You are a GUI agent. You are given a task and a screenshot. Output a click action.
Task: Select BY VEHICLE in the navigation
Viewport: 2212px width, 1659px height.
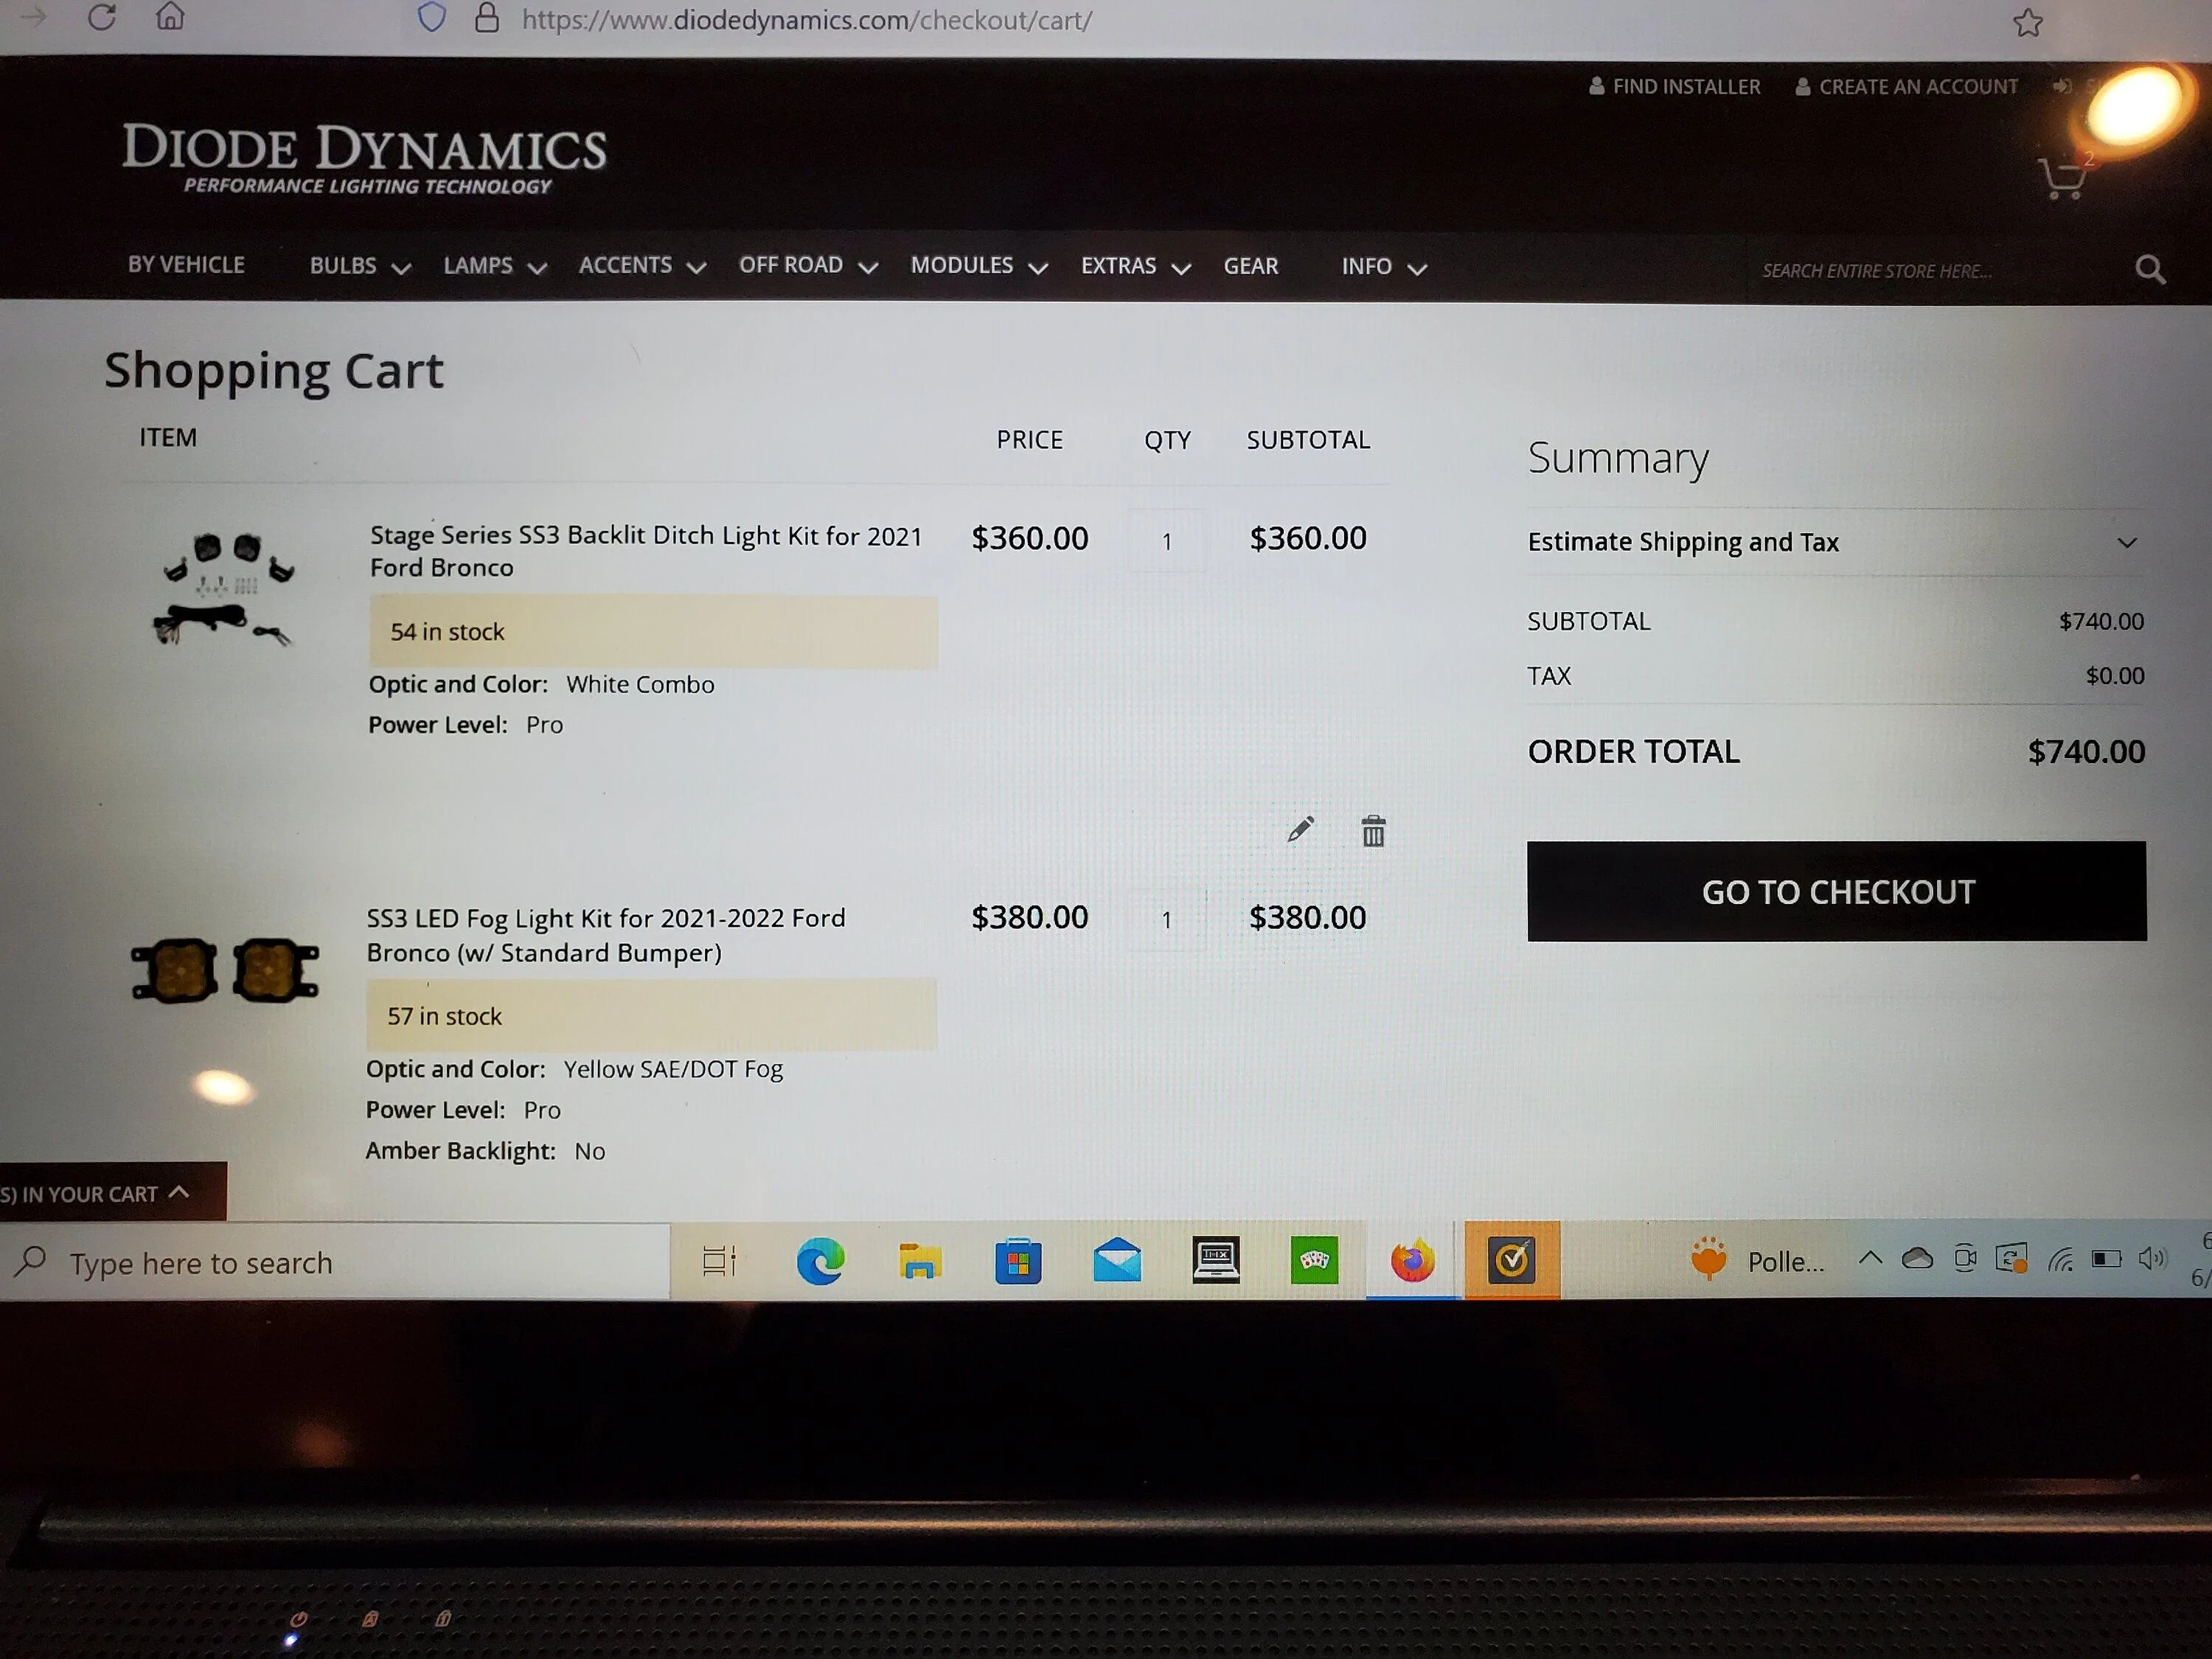pos(186,265)
